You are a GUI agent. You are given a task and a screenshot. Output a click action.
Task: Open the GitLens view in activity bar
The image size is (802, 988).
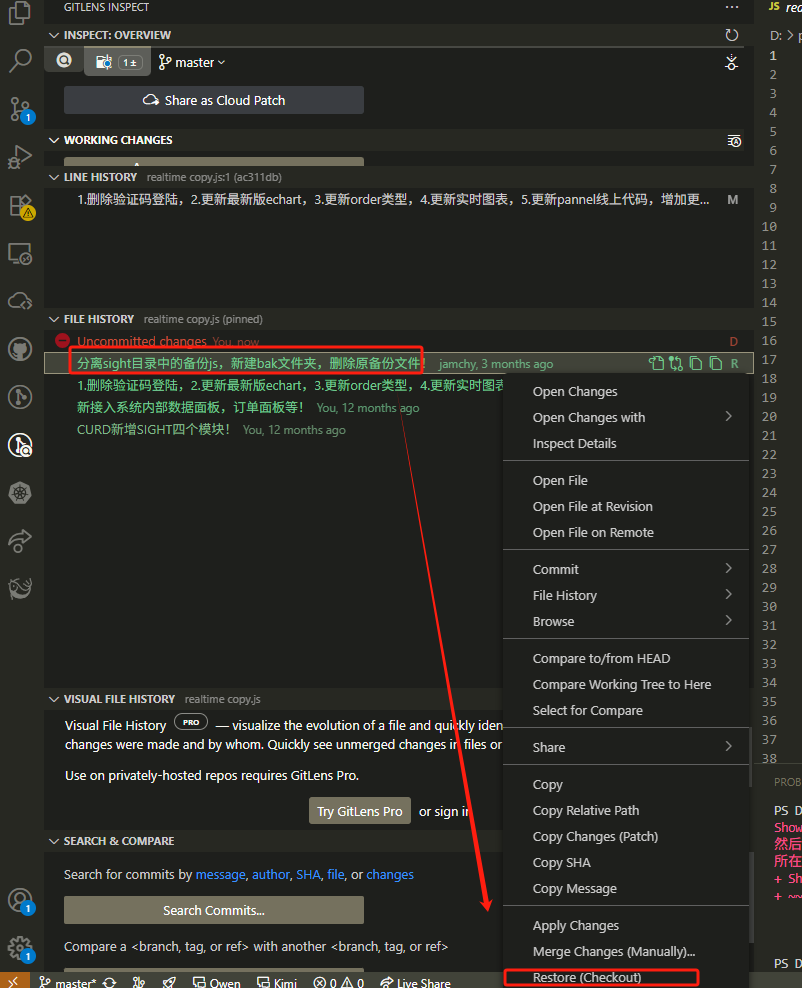[x=20, y=397]
